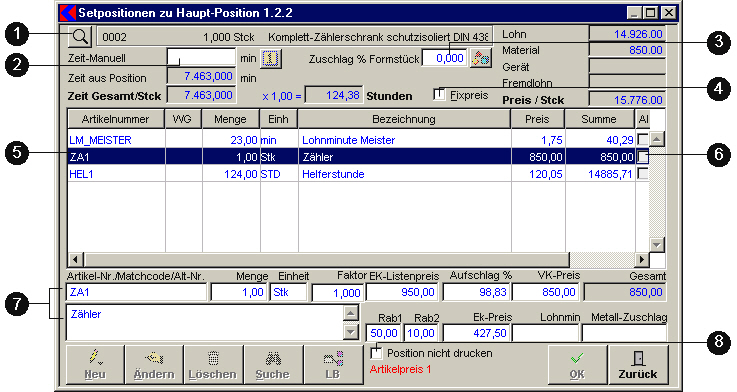Click the Zeit aus Position value field

202,76
